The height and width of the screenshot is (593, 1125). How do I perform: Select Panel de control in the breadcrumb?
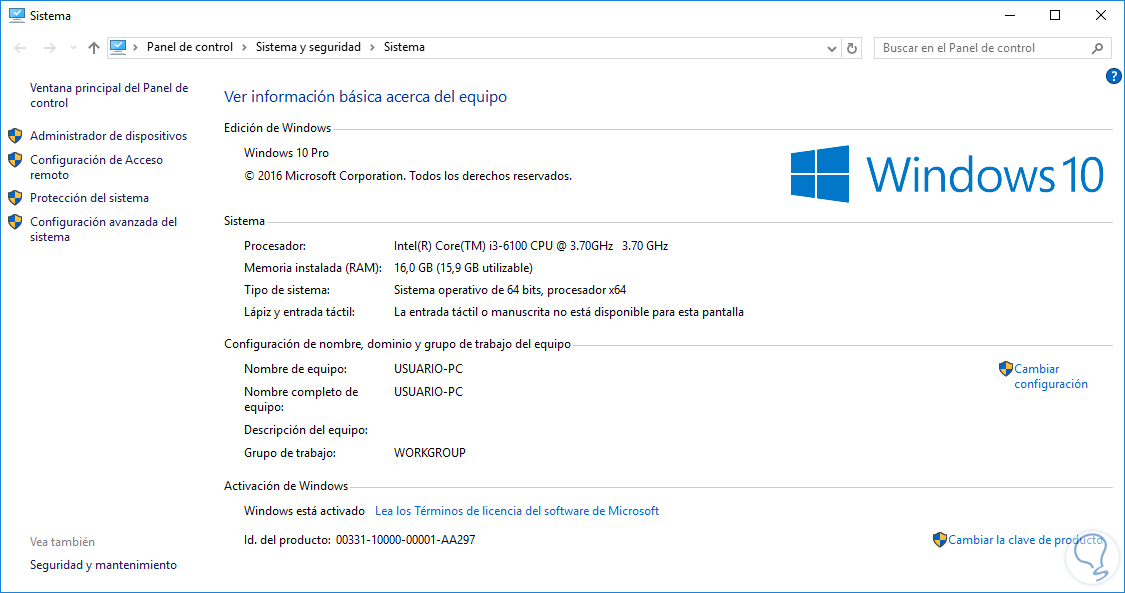(x=190, y=47)
